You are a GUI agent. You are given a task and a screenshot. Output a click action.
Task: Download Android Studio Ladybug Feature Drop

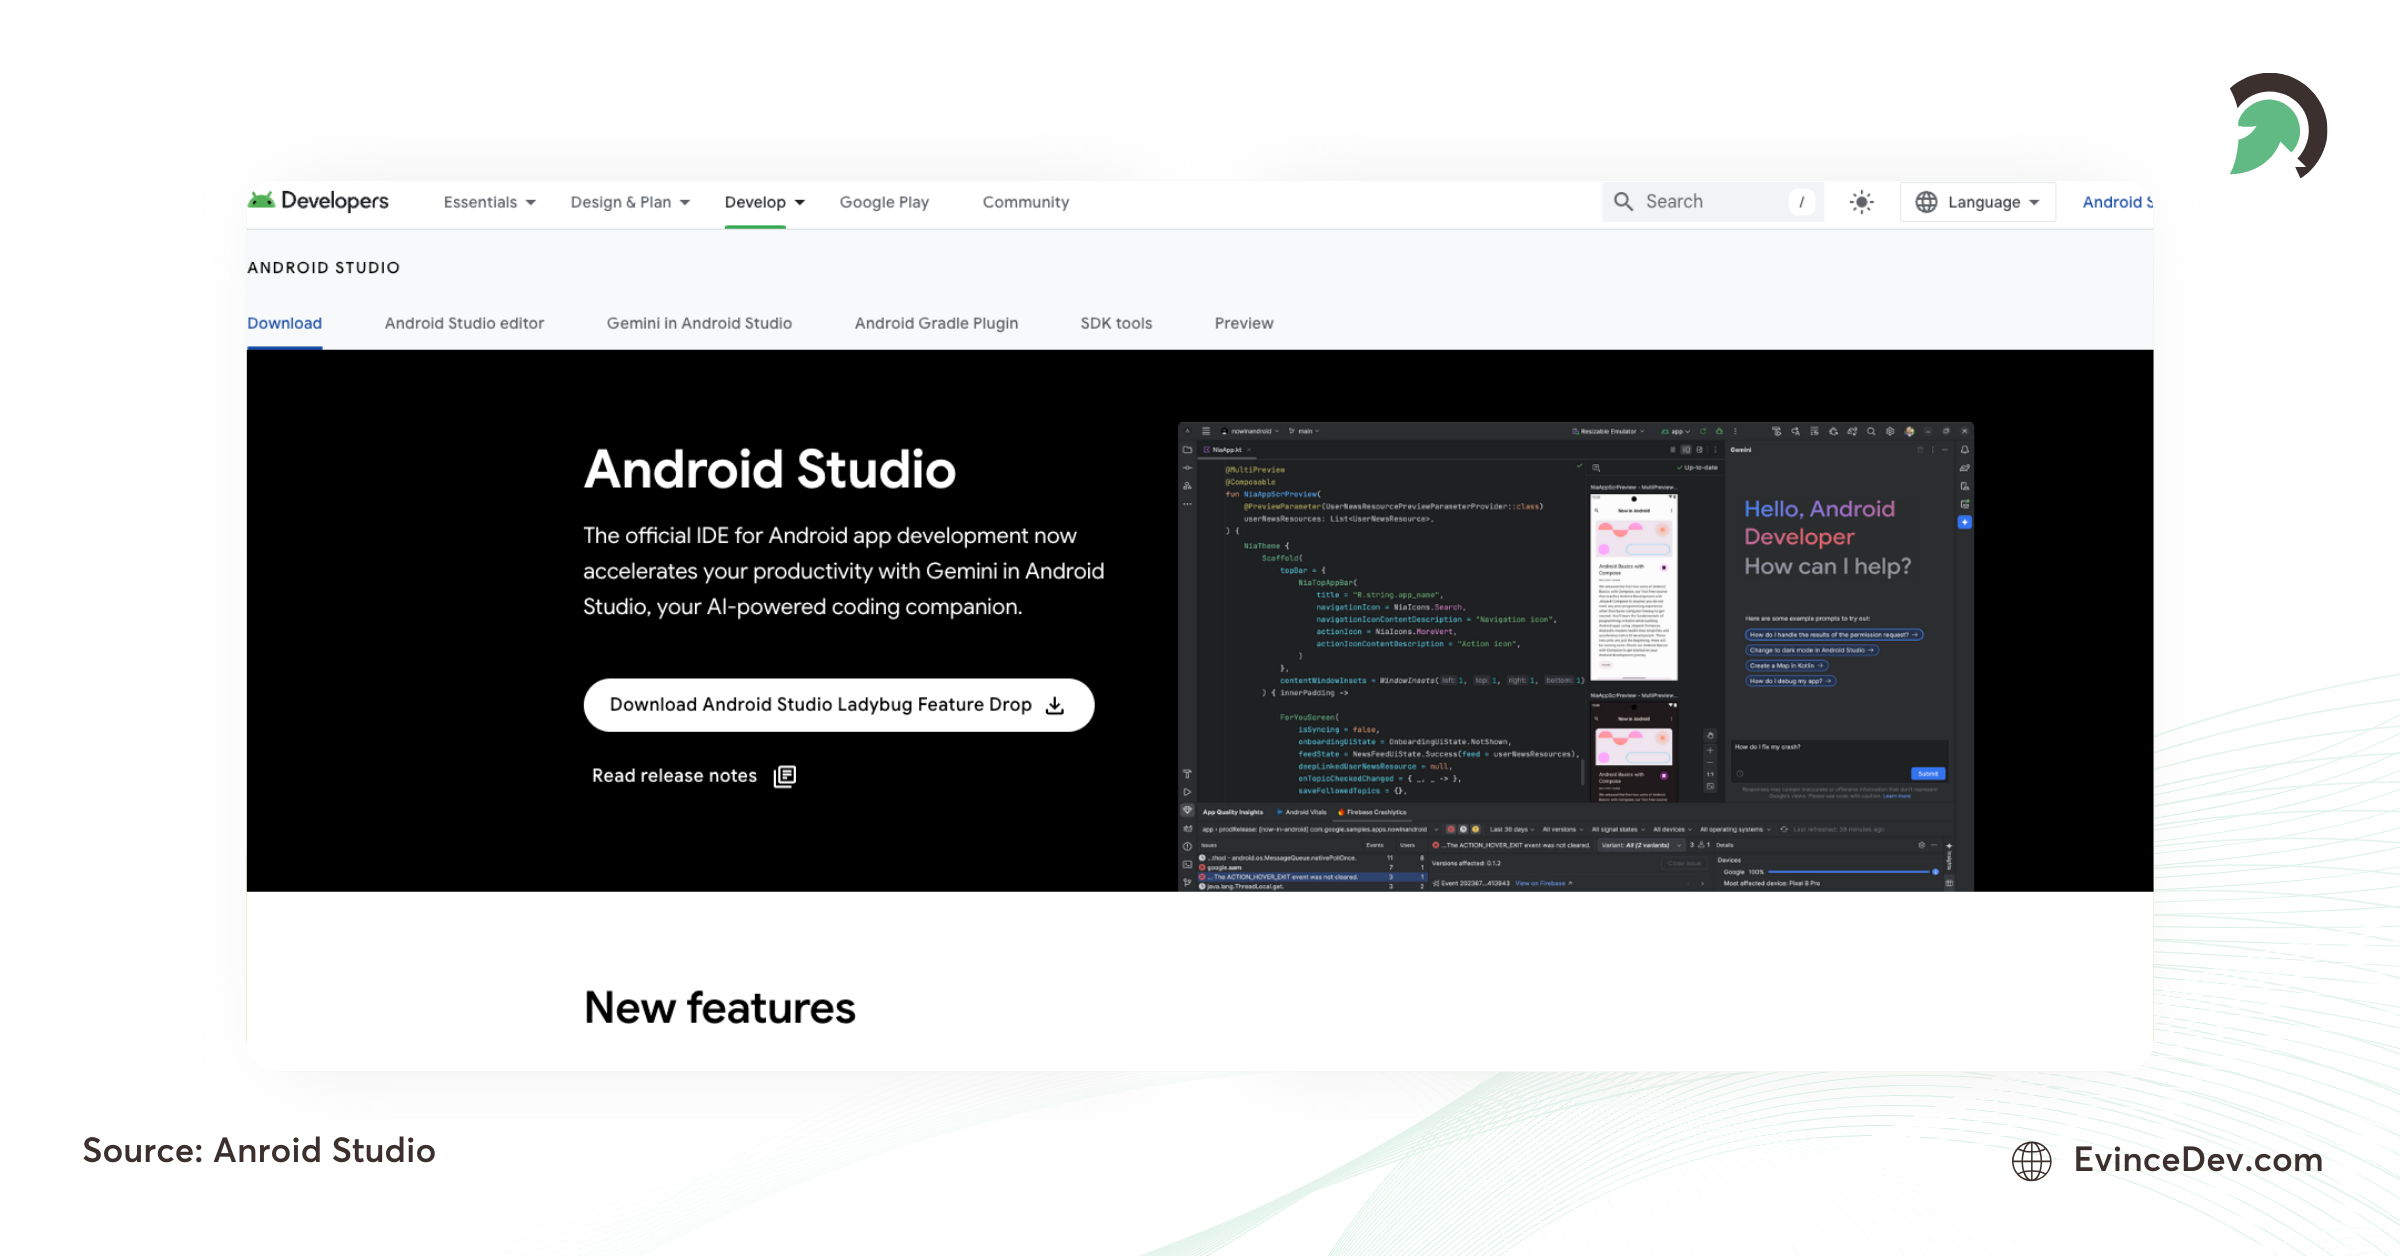[x=838, y=704]
